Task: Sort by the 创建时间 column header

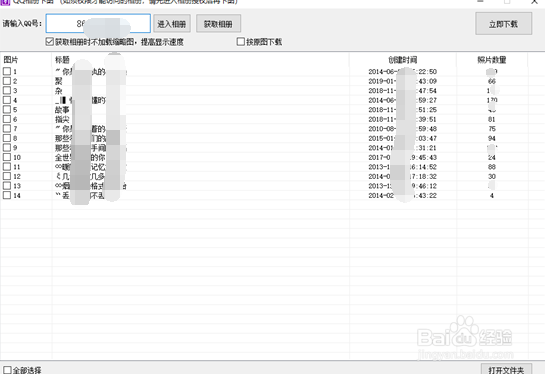Action: 403,60
